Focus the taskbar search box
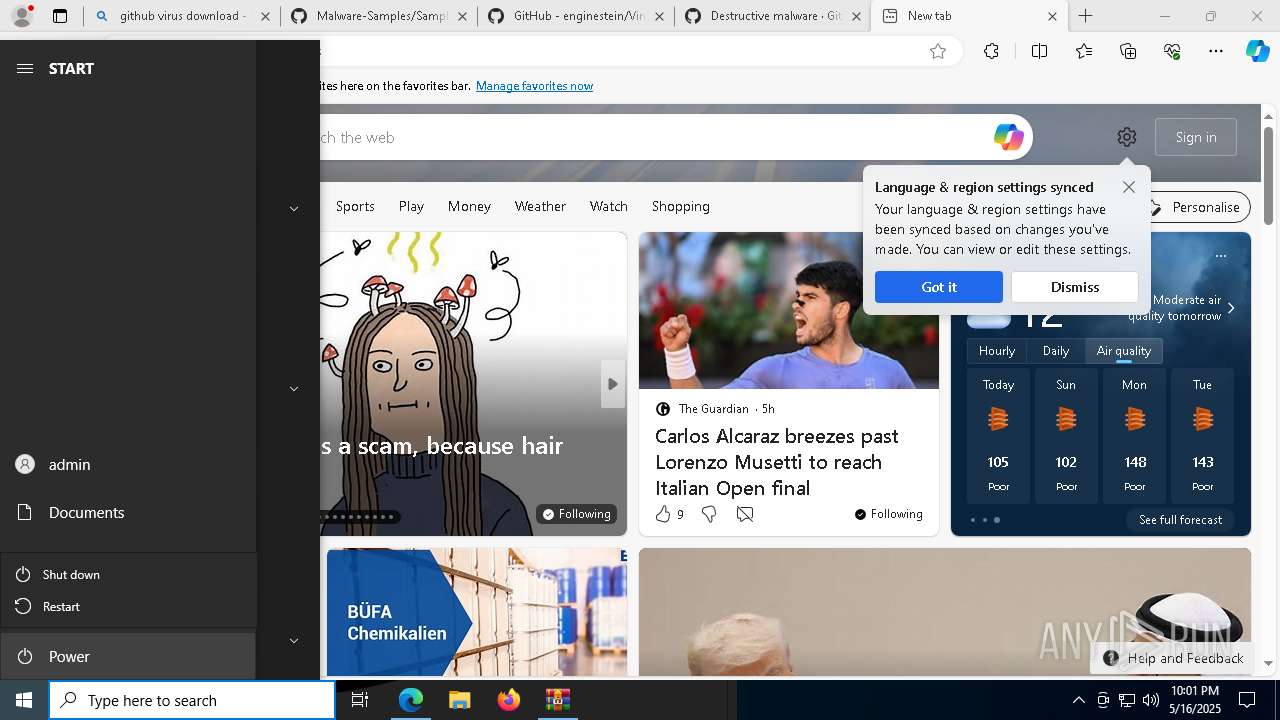The image size is (1280, 720). (x=192, y=700)
